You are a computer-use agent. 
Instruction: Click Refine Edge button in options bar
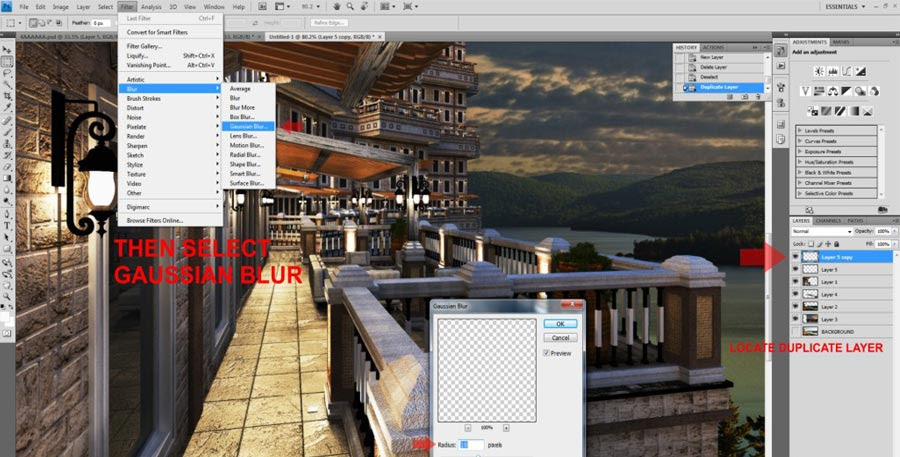(x=329, y=23)
